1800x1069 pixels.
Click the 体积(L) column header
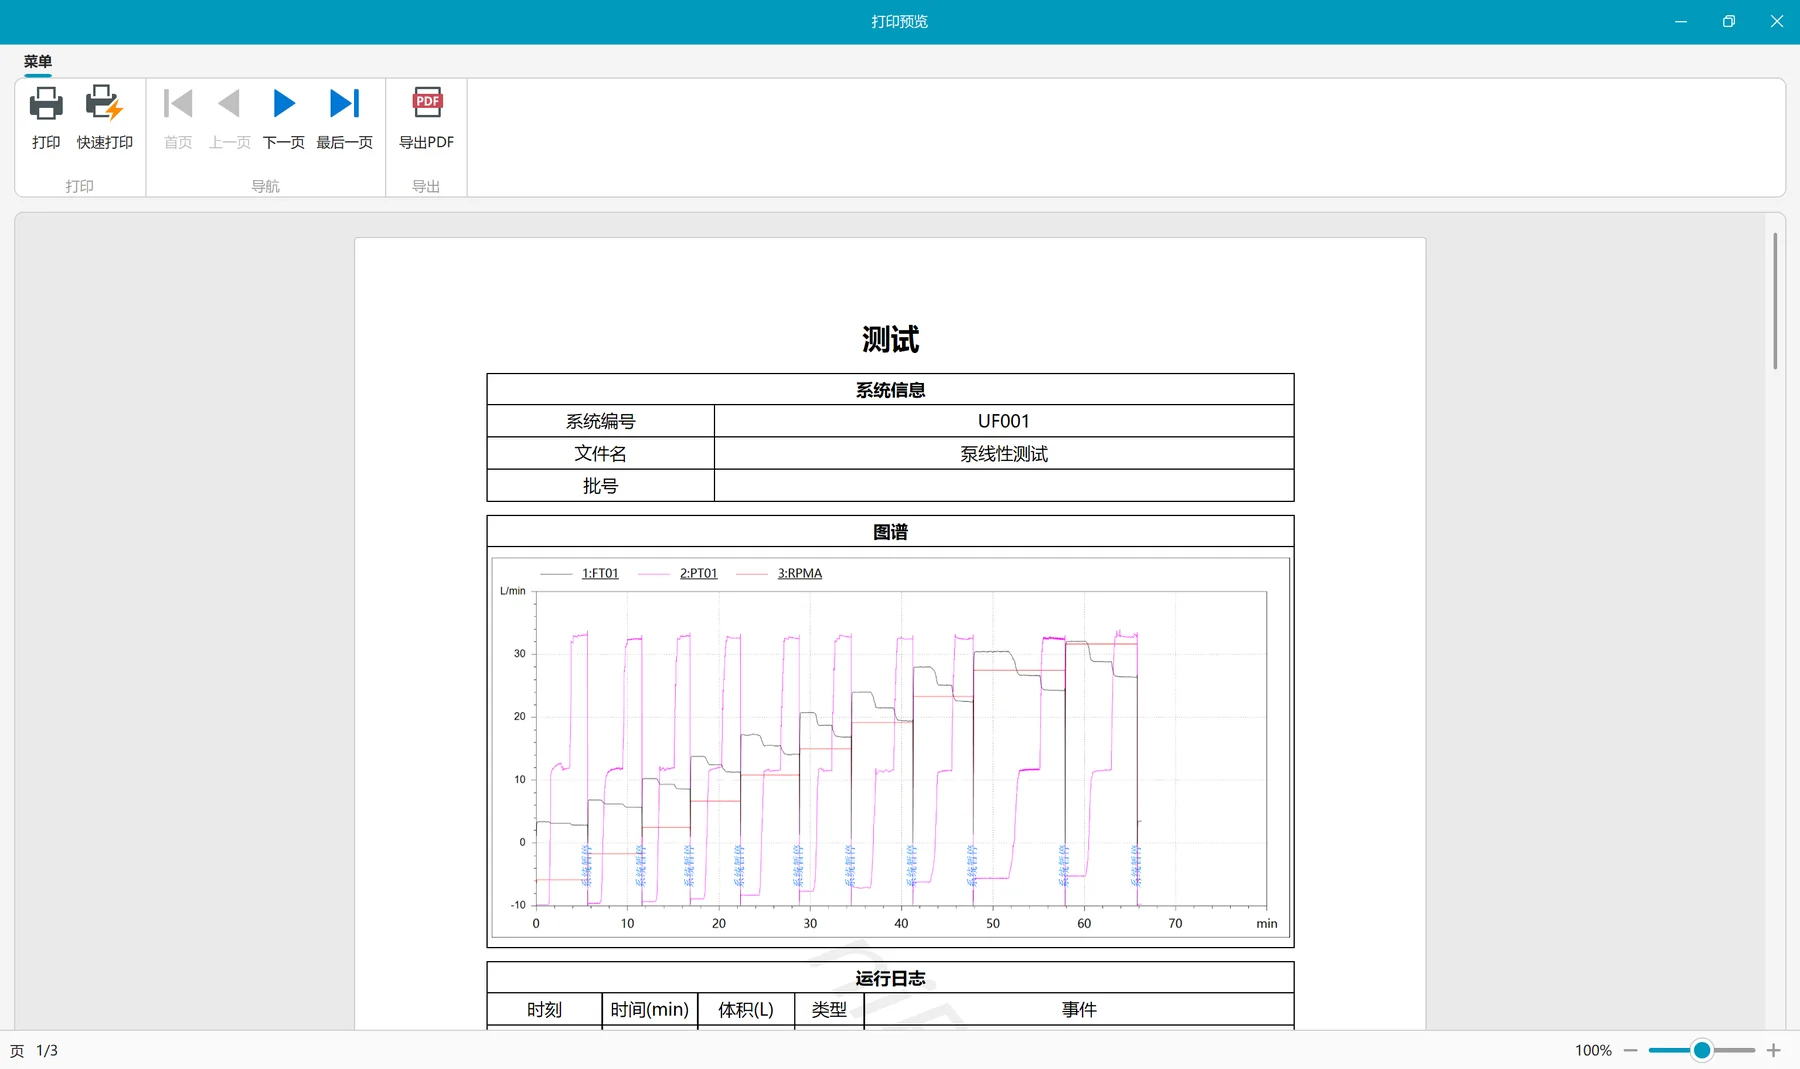[x=746, y=1010]
